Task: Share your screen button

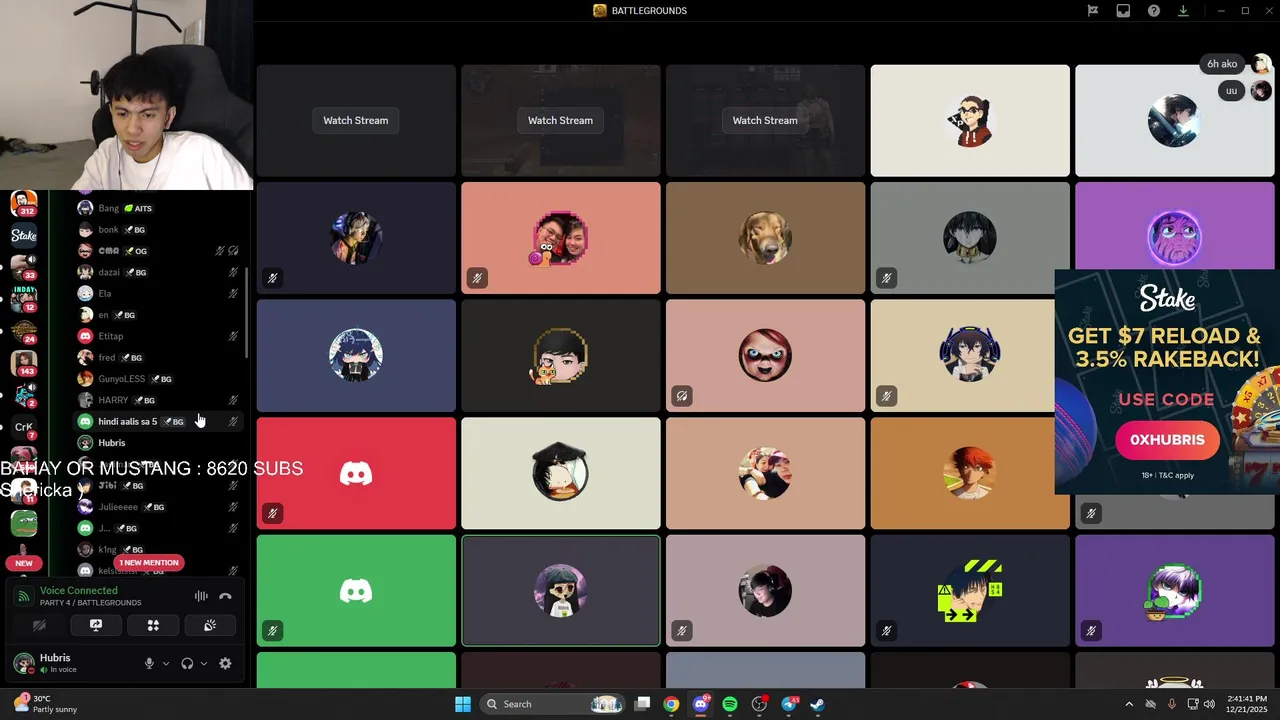Action: tap(96, 625)
